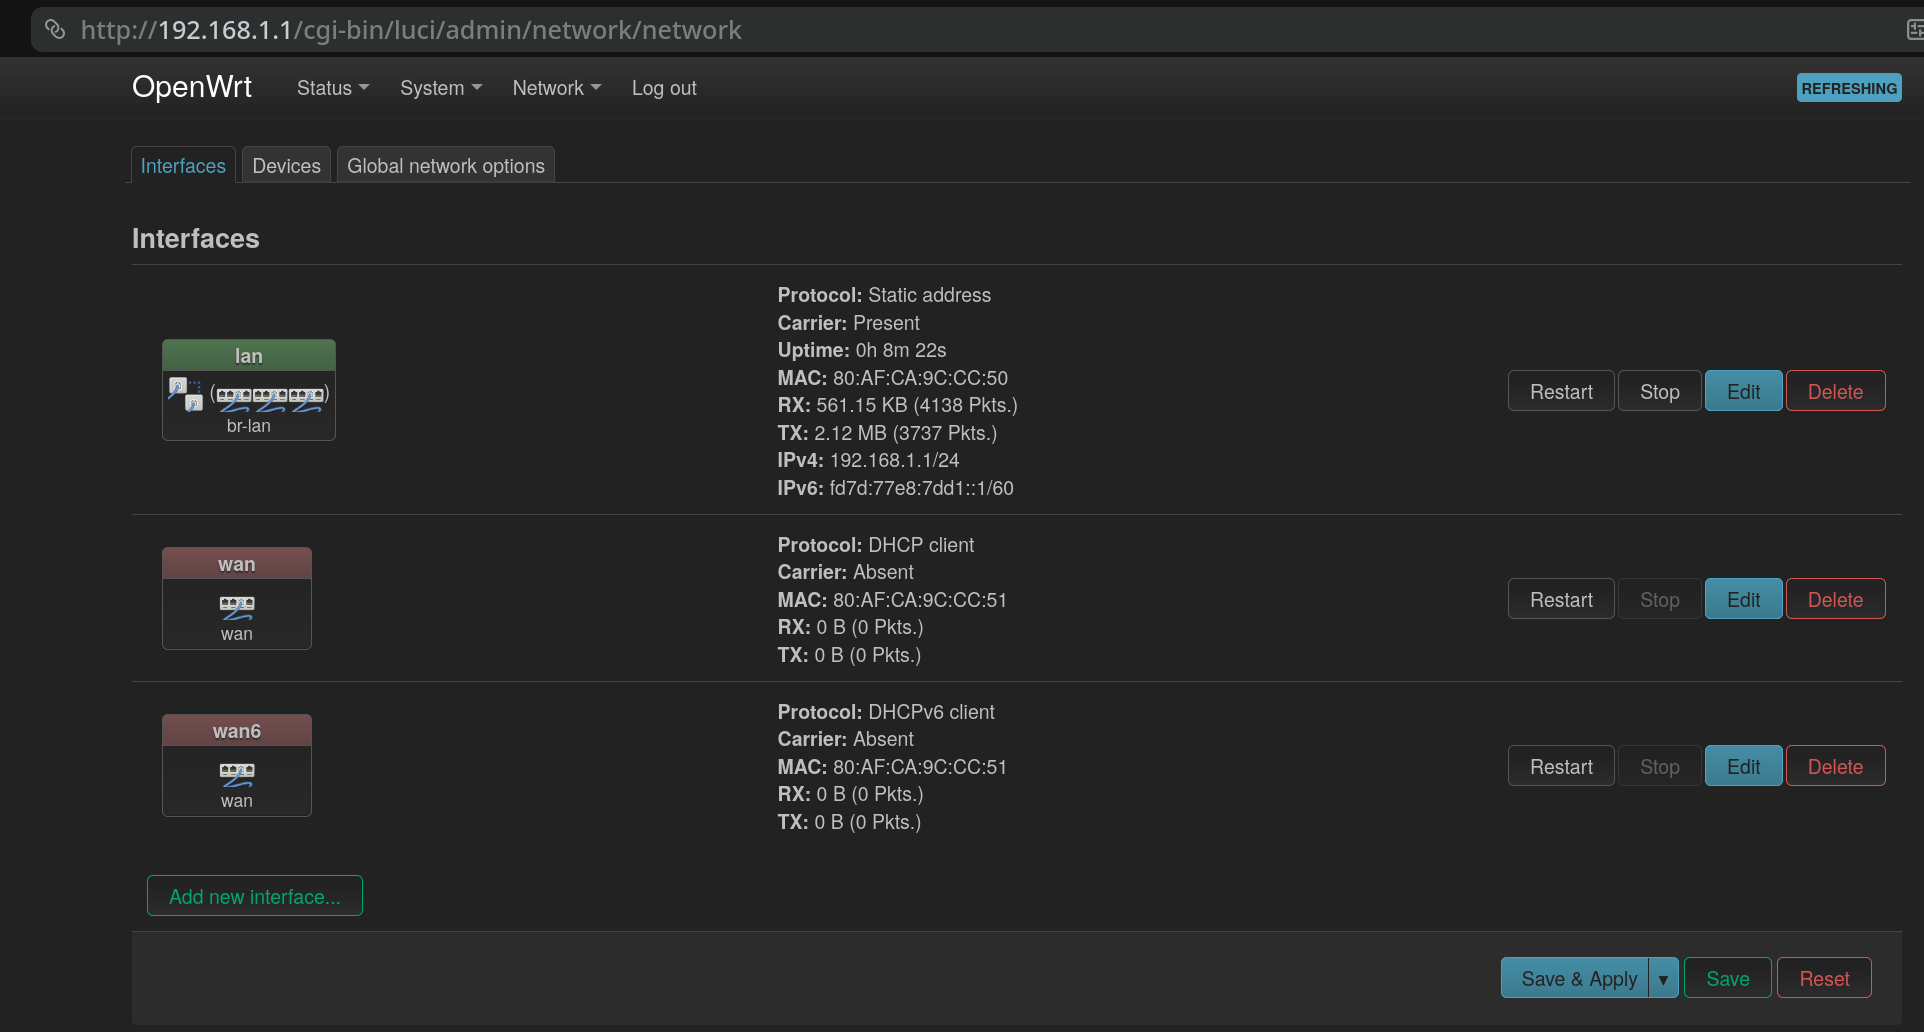Click the lan TX 2.12 MB value
This screenshot has width=1924, height=1032.
pyautogui.click(x=905, y=433)
